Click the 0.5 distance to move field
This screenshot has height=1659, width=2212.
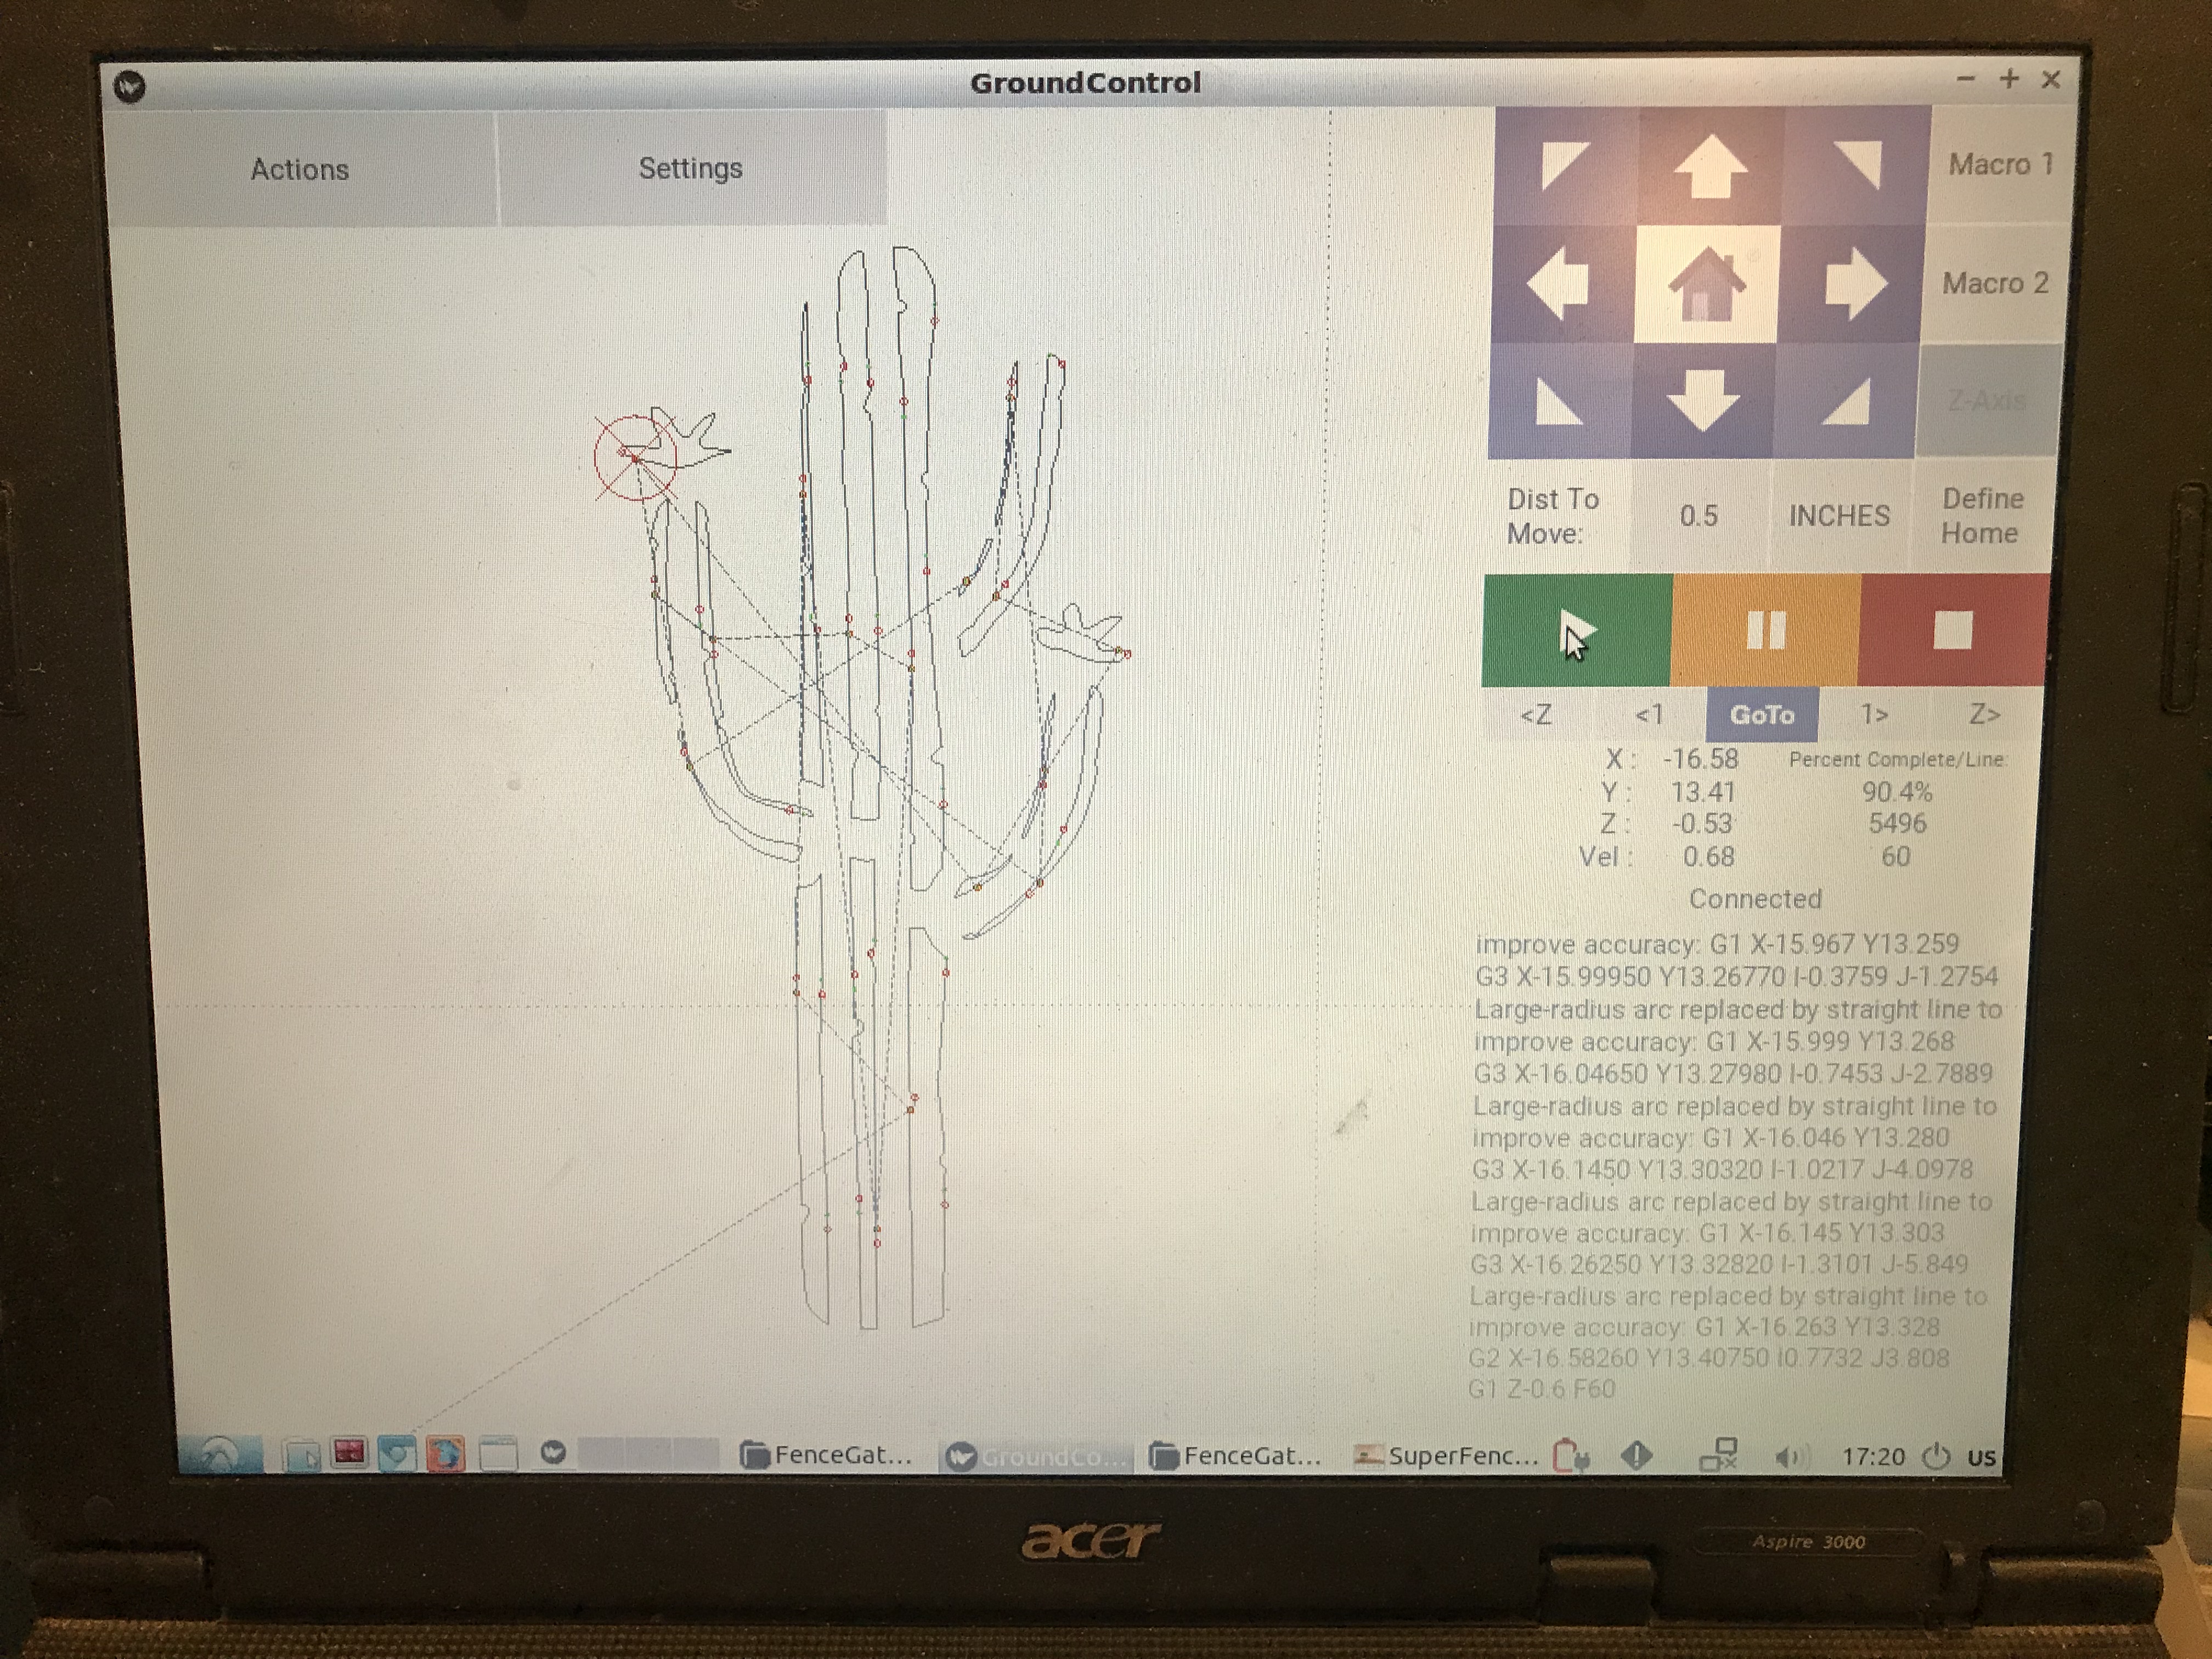1699,516
